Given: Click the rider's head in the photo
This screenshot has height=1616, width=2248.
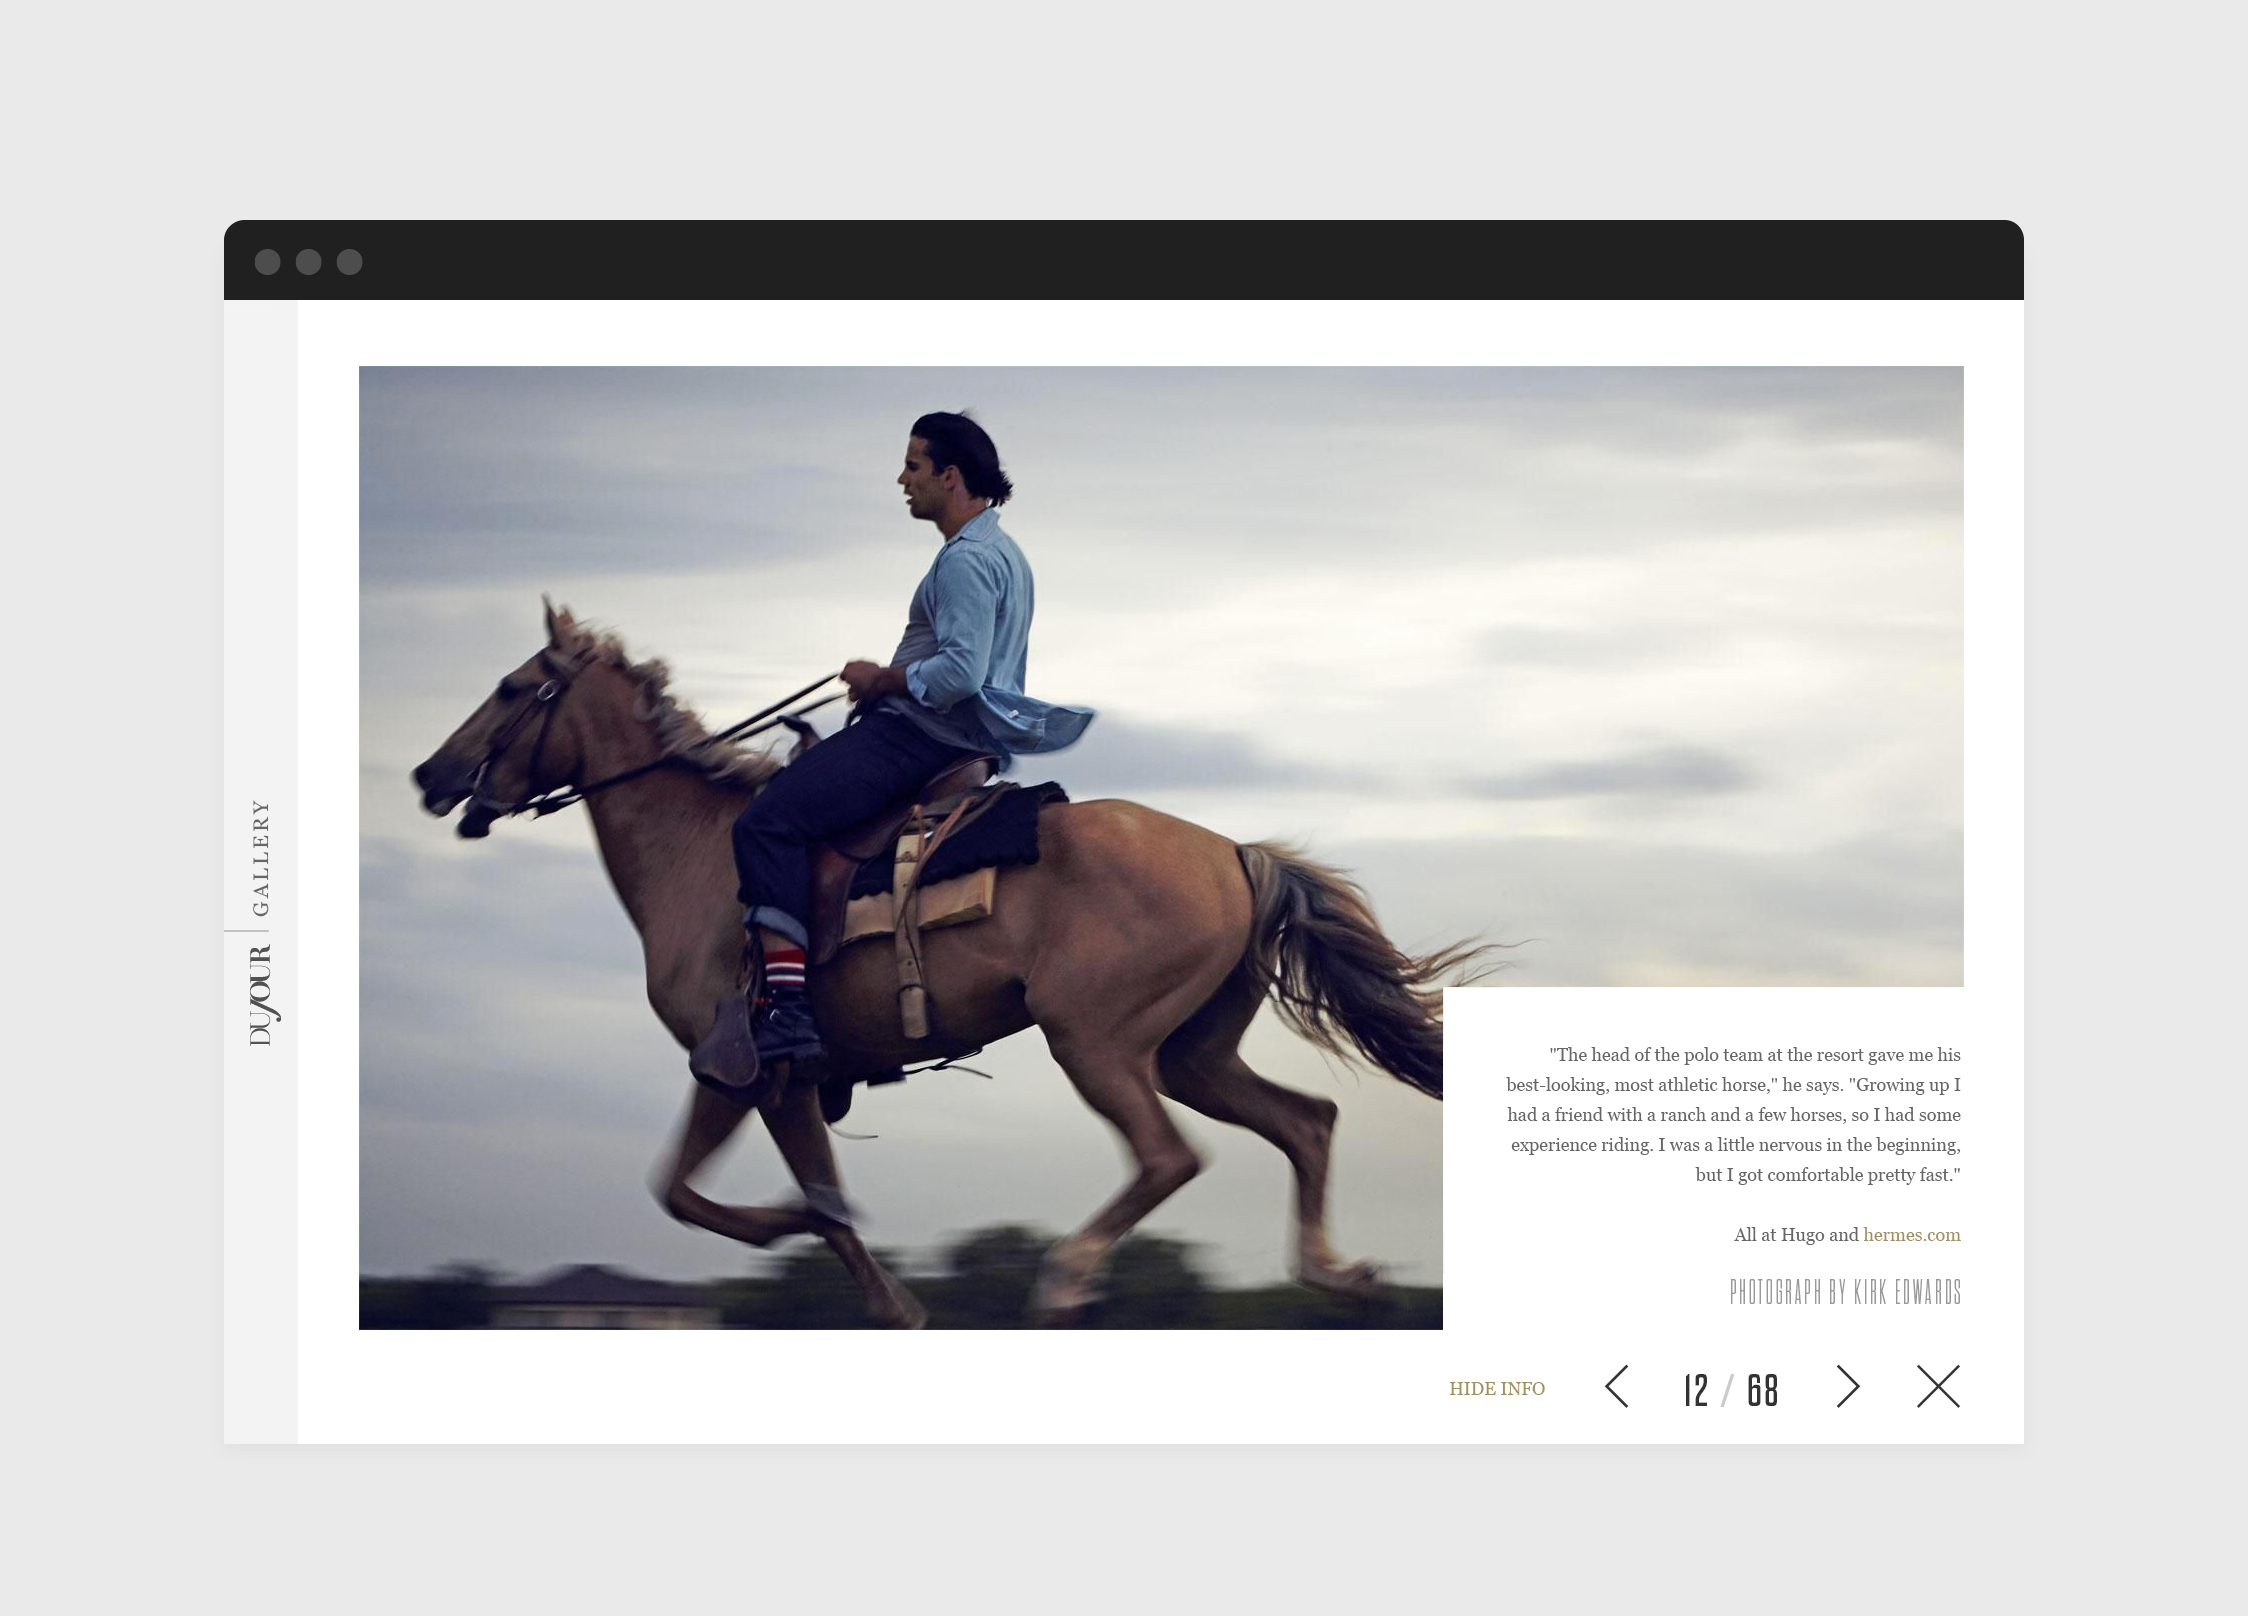Looking at the screenshot, I should click(950, 462).
